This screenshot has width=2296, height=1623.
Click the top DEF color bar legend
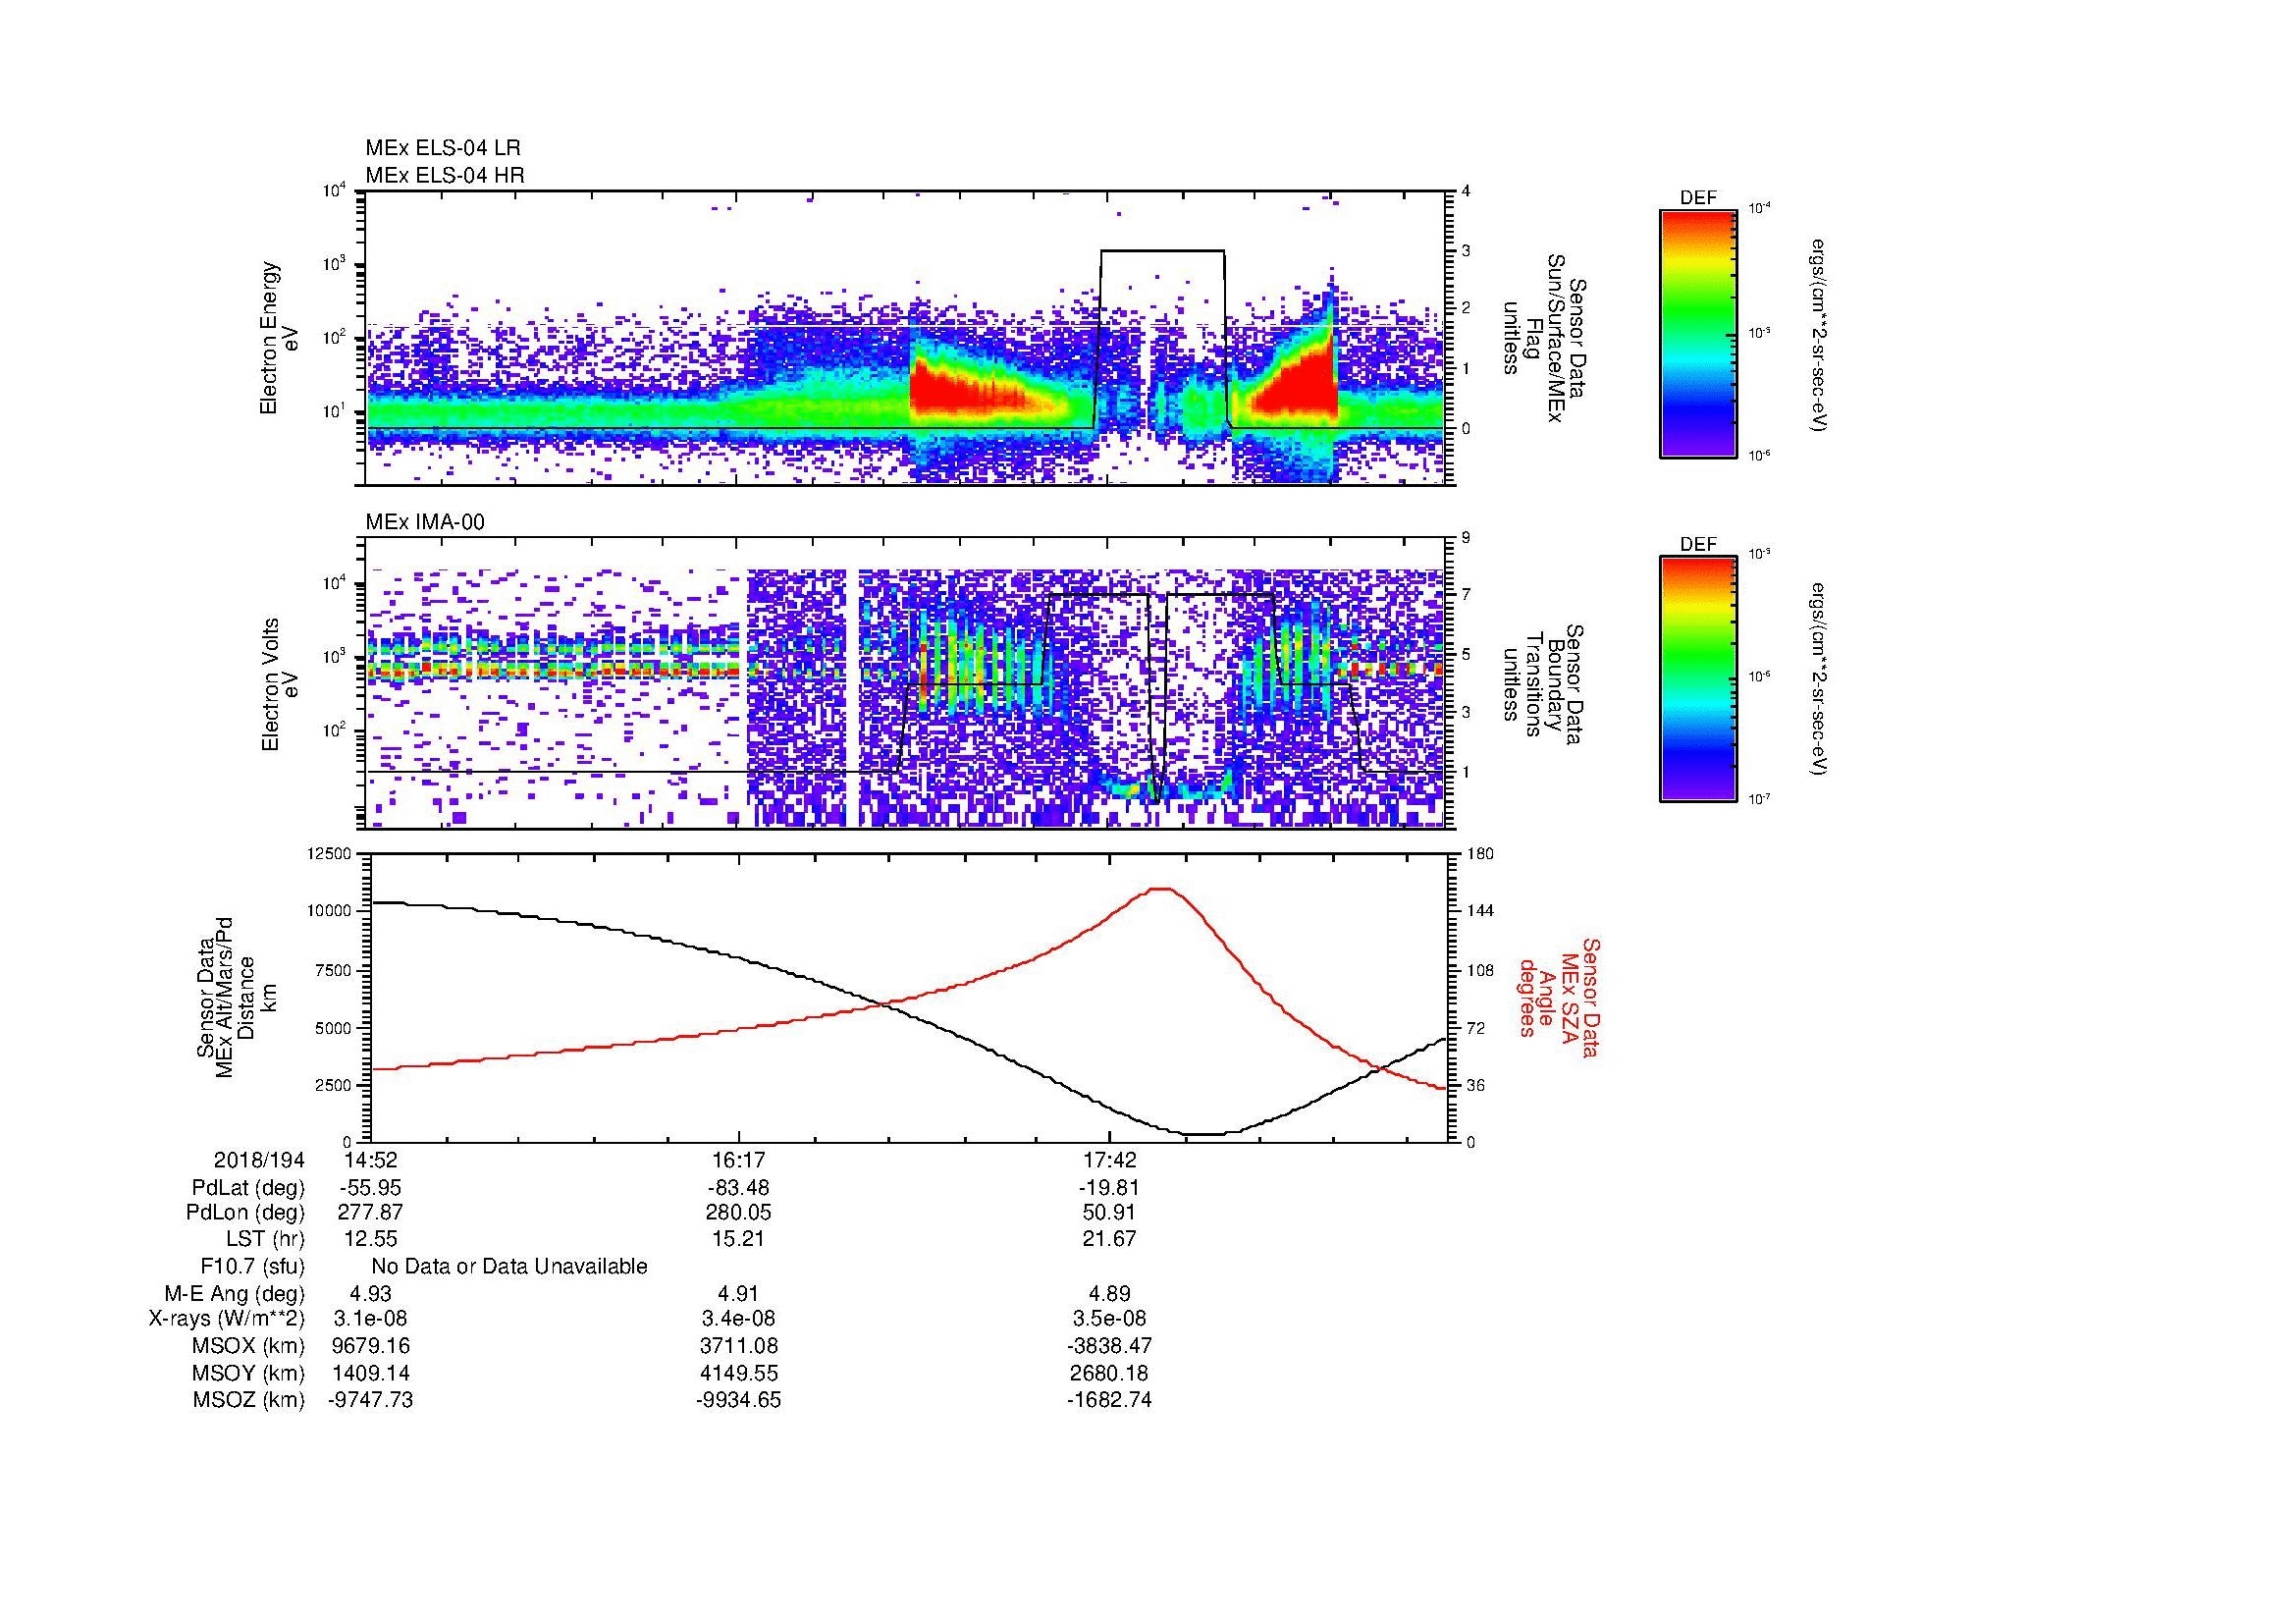[x=1697, y=332]
